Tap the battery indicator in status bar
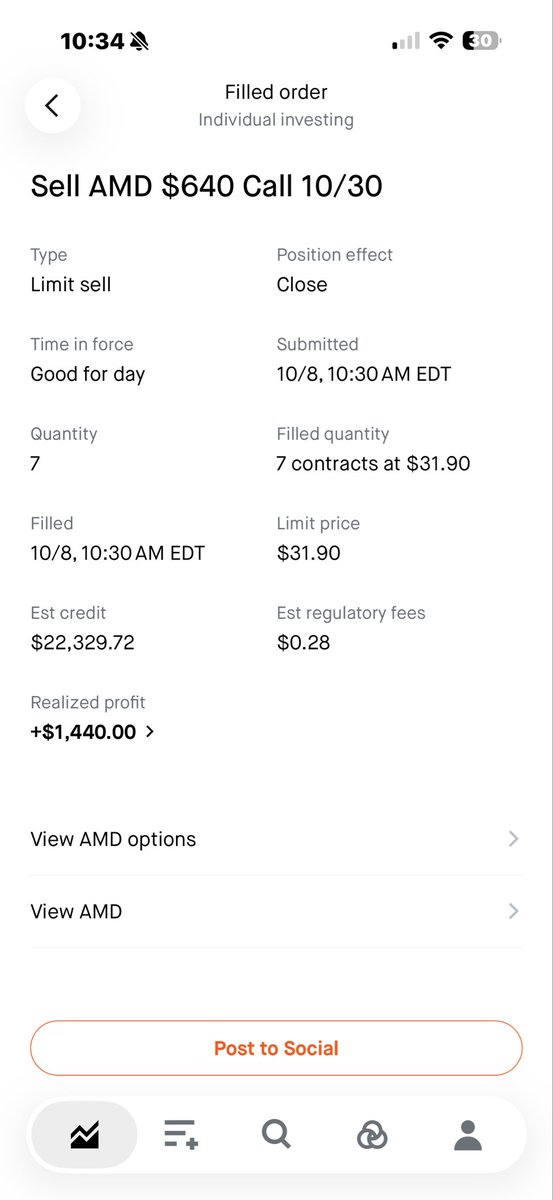553x1200 pixels. point(482,41)
